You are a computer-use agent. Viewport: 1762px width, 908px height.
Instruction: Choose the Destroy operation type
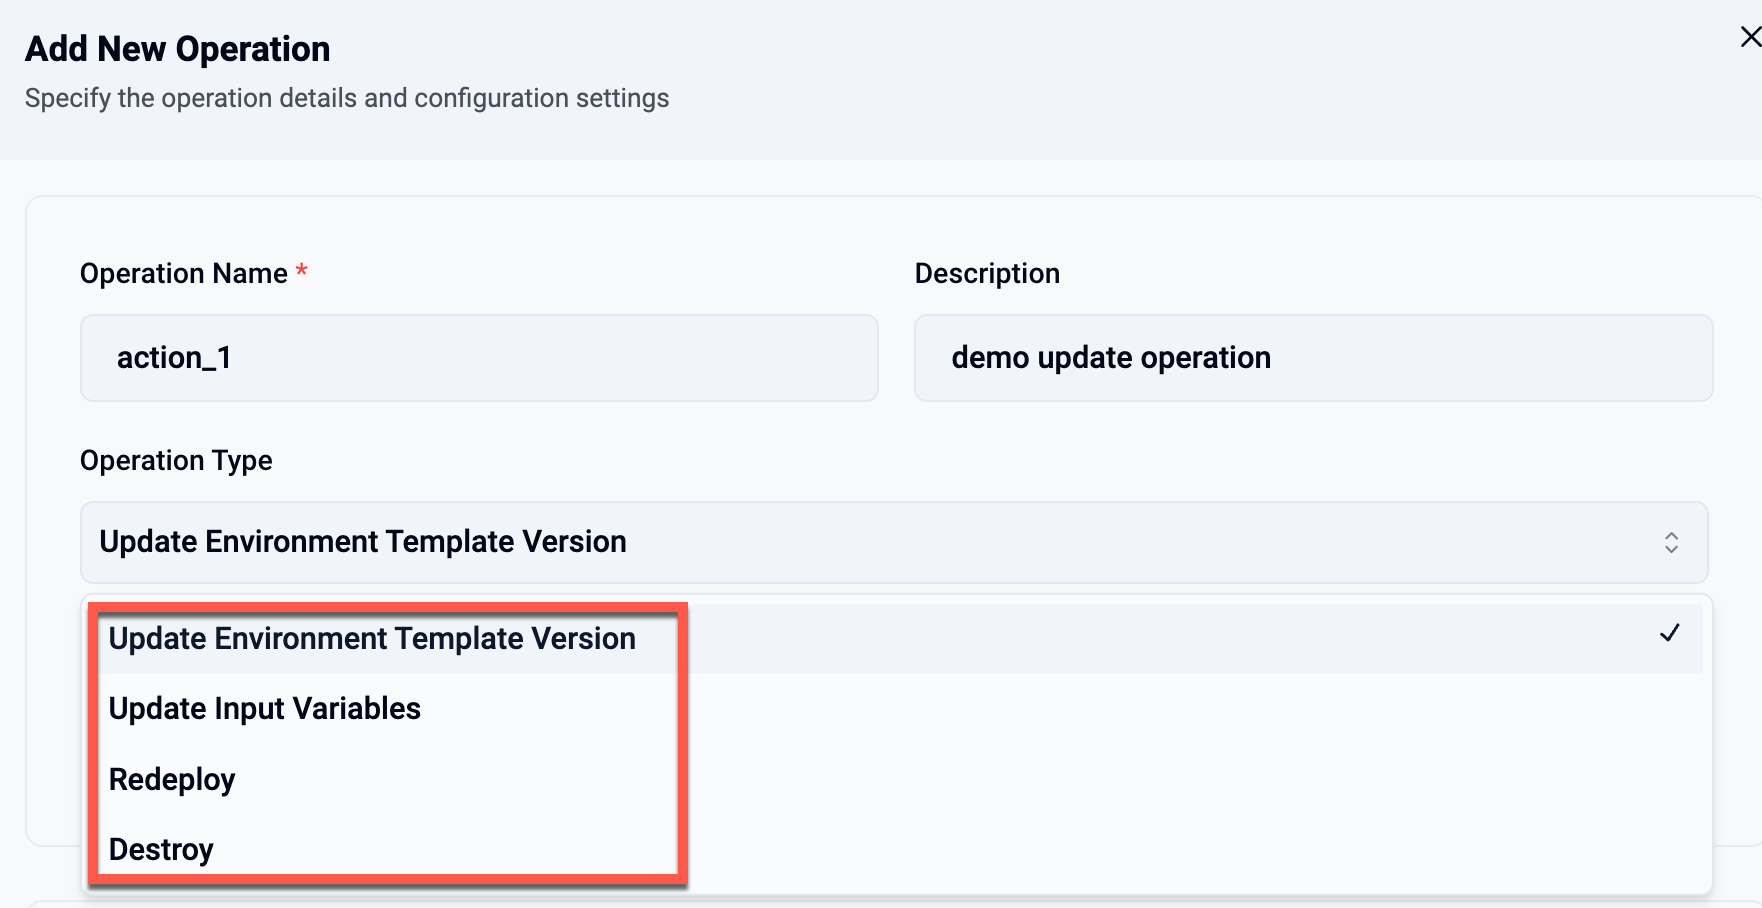161,849
